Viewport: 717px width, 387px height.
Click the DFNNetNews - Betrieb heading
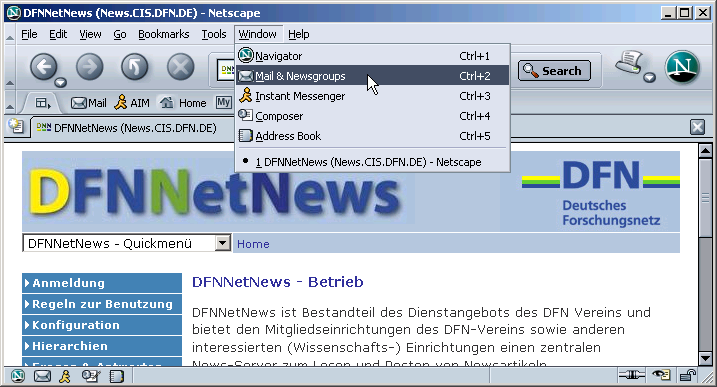[x=278, y=282]
